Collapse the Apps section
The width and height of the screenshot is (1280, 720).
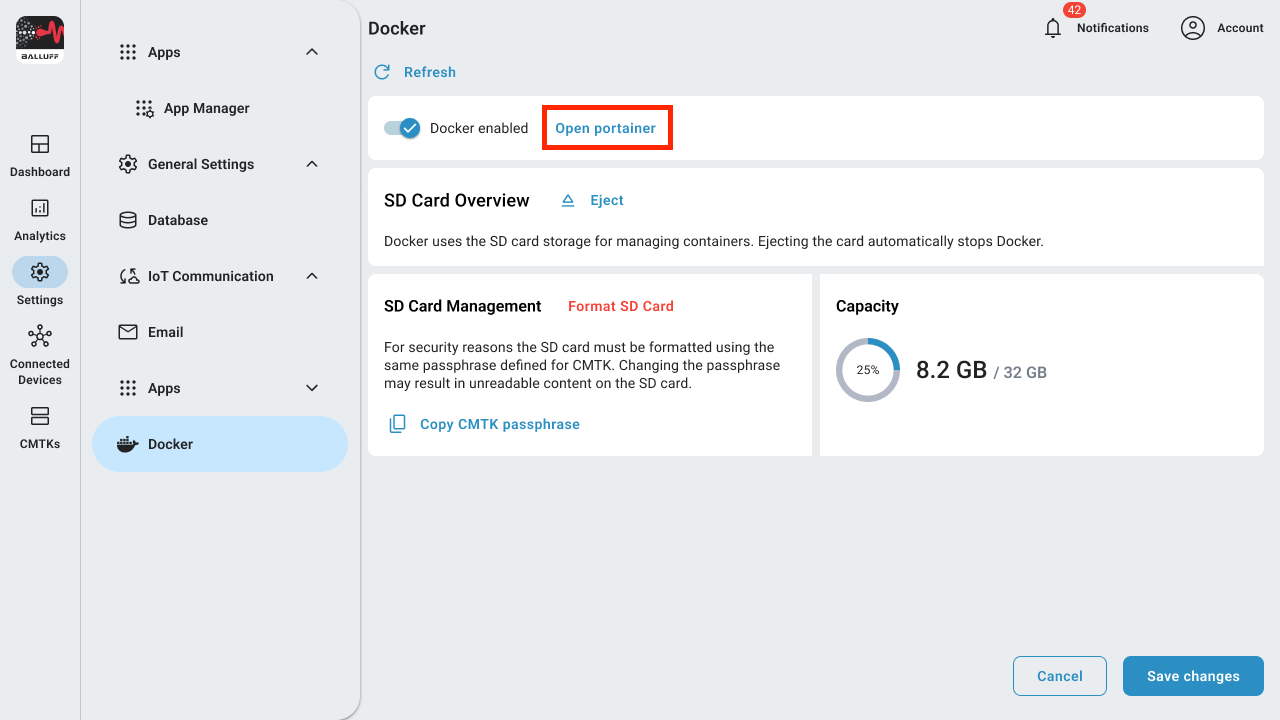point(311,52)
